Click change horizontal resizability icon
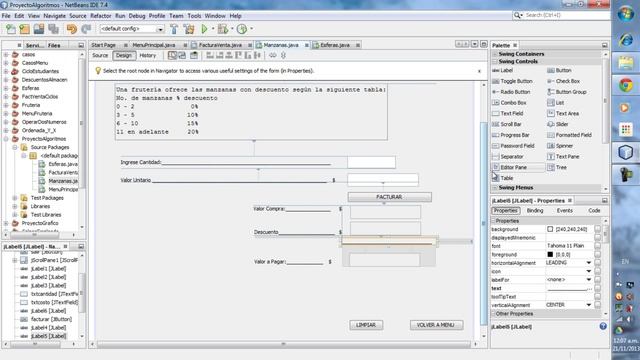 (x=273, y=56)
